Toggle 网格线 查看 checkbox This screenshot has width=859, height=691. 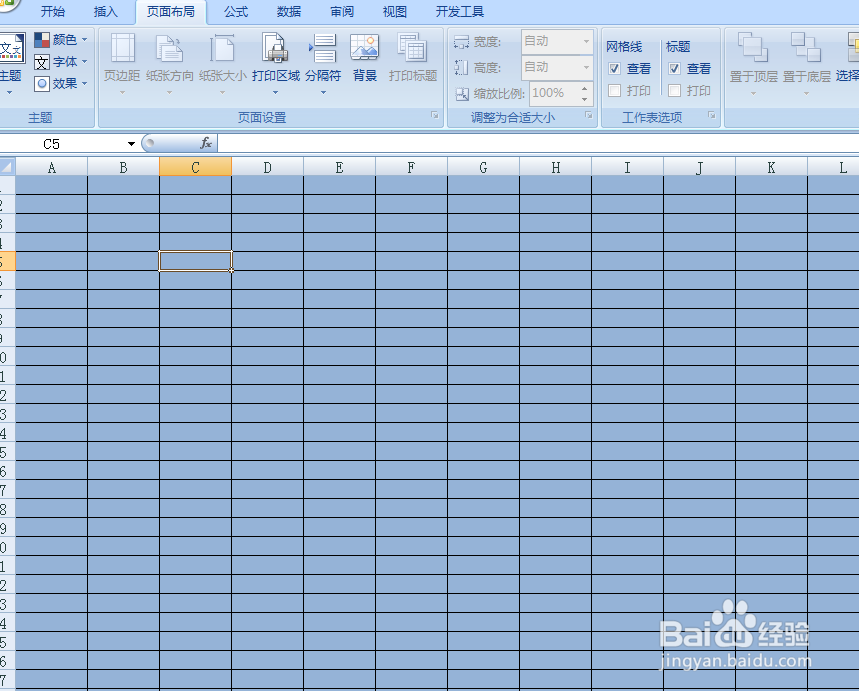[615, 68]
